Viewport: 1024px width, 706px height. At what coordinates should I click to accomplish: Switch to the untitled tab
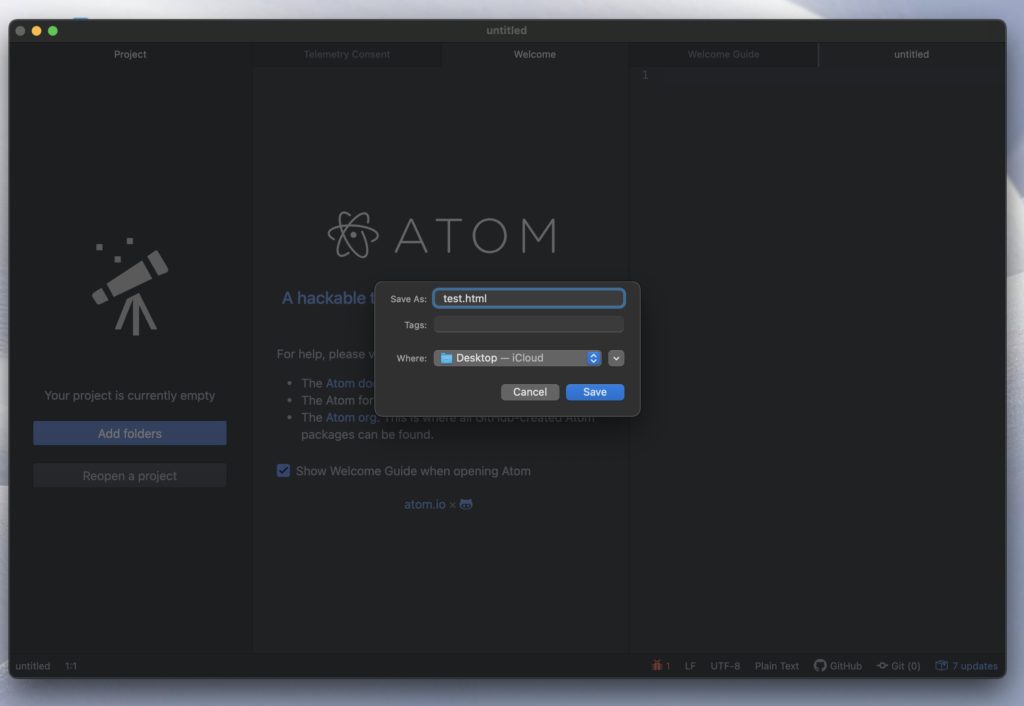click(911, 54)
